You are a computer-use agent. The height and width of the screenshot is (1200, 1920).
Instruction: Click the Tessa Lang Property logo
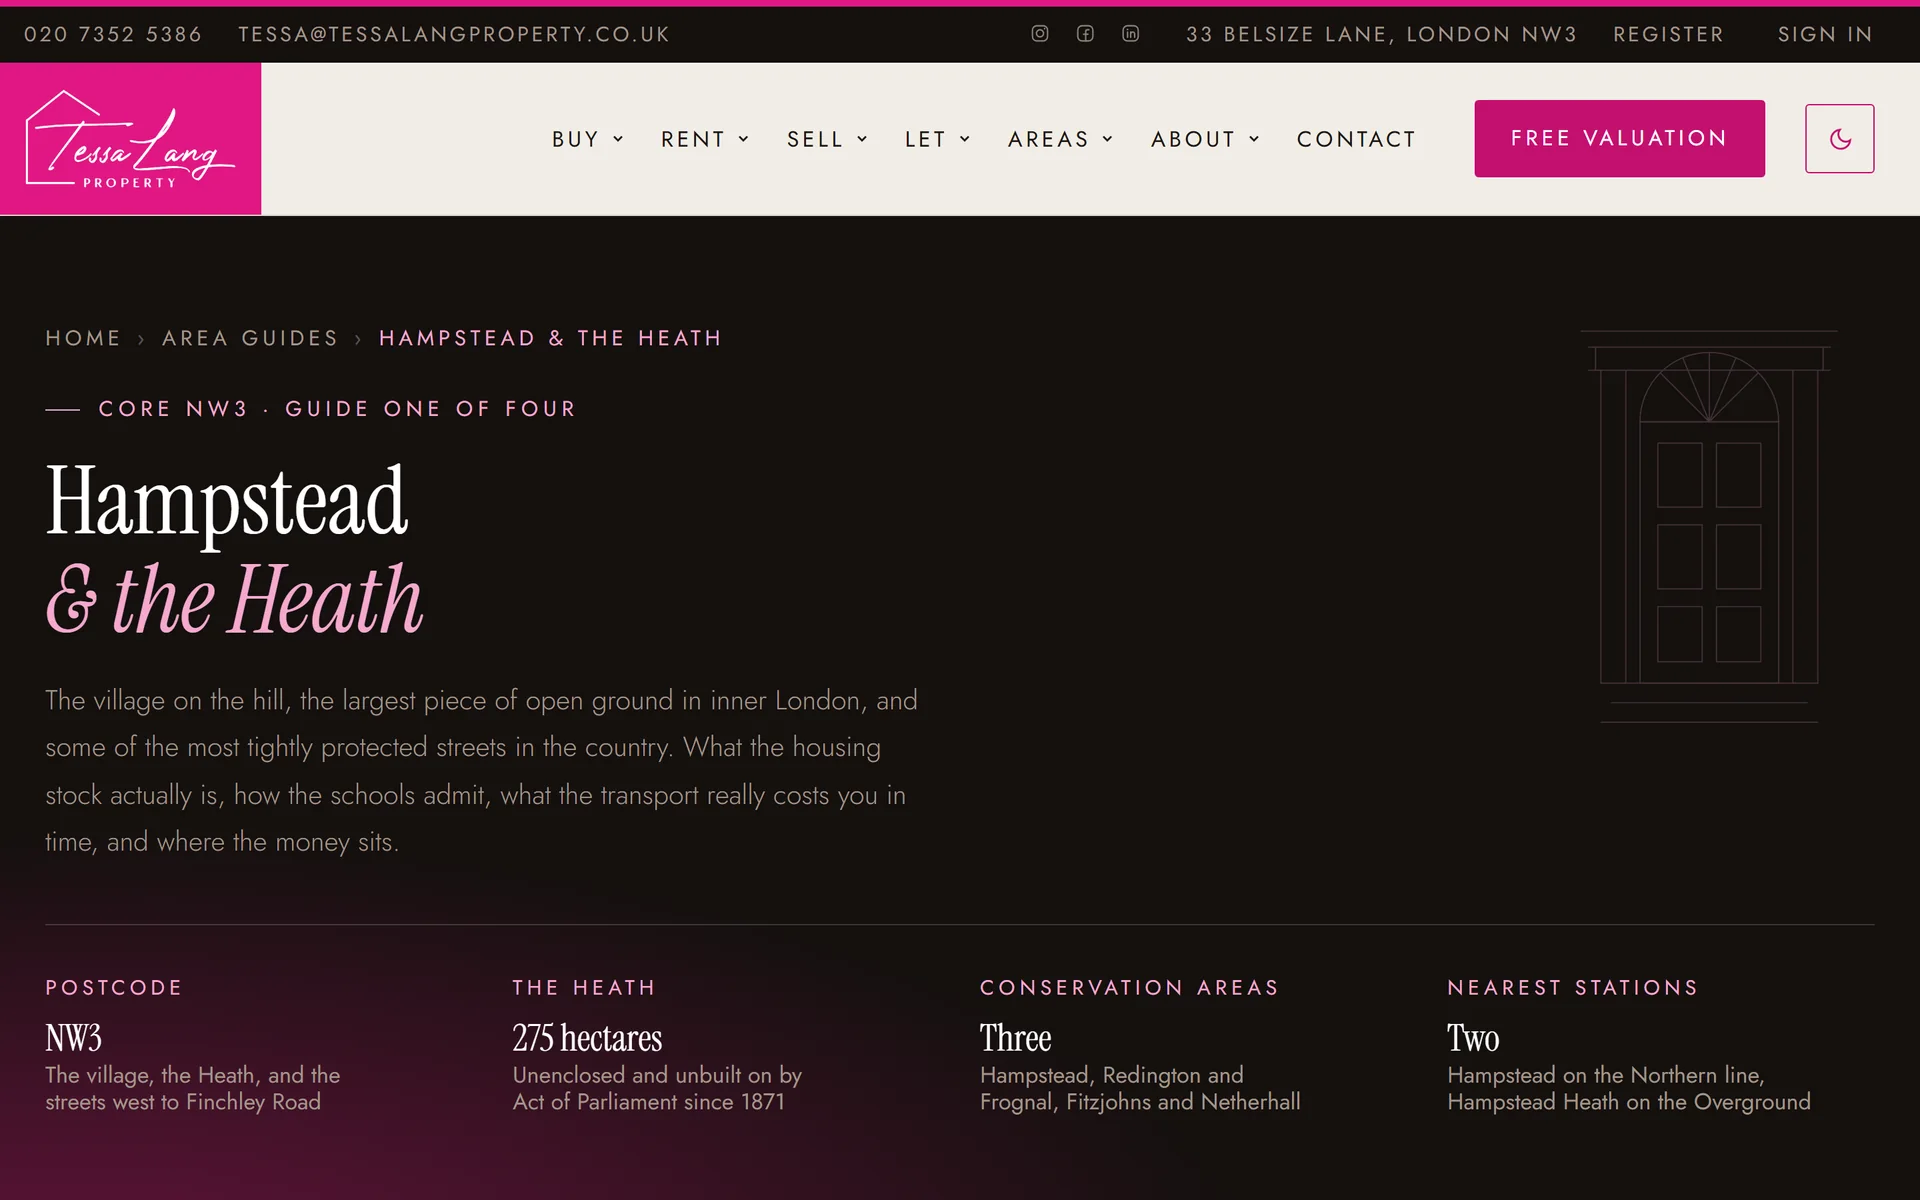tap(130, 139)
